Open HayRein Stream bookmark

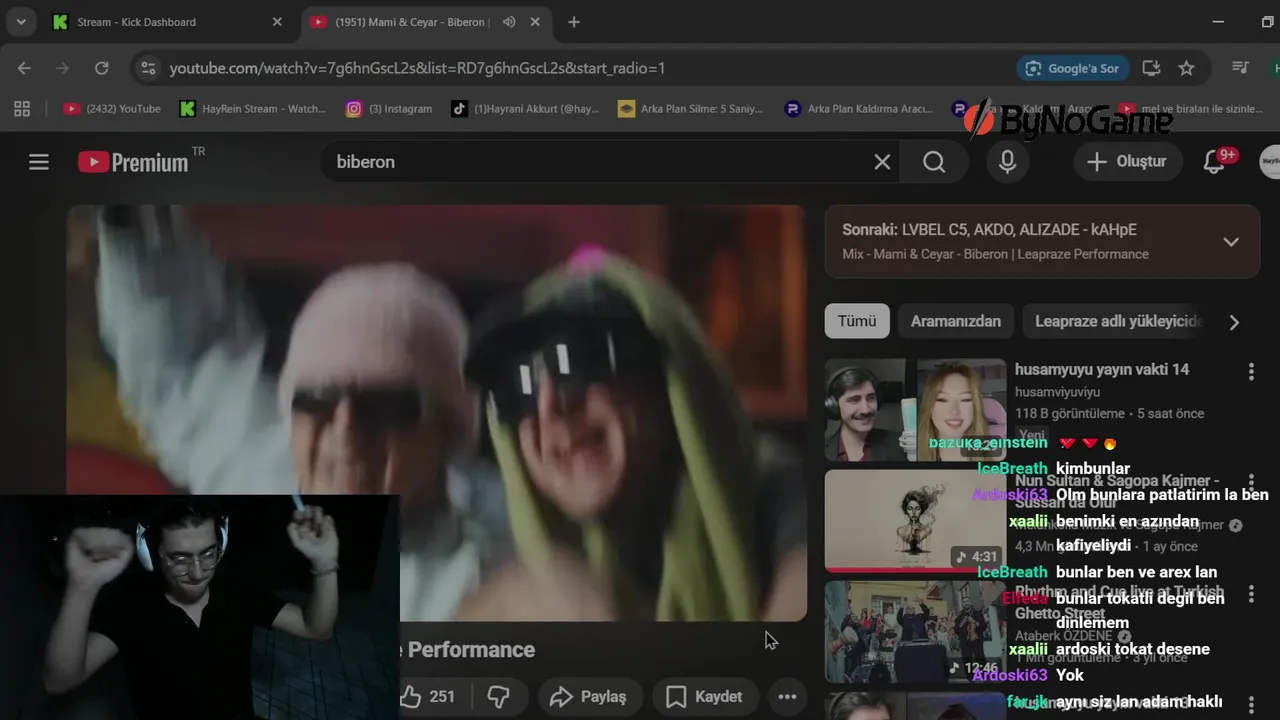253,108
